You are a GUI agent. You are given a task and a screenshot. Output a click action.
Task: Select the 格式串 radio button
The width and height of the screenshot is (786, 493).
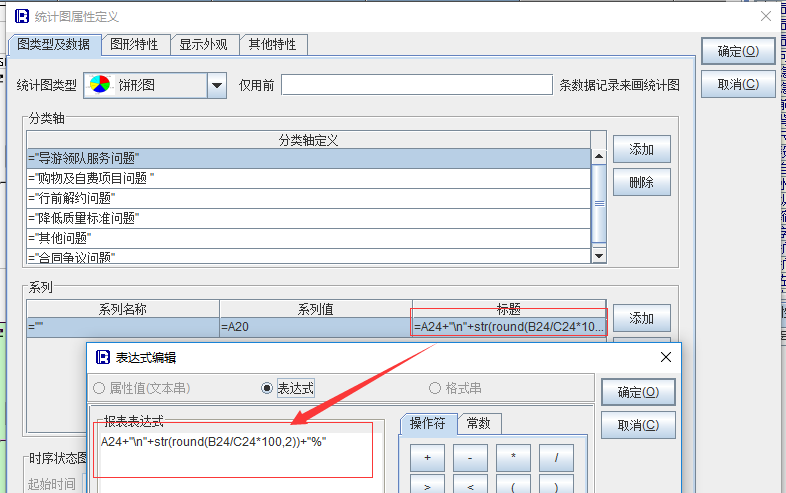435,388
